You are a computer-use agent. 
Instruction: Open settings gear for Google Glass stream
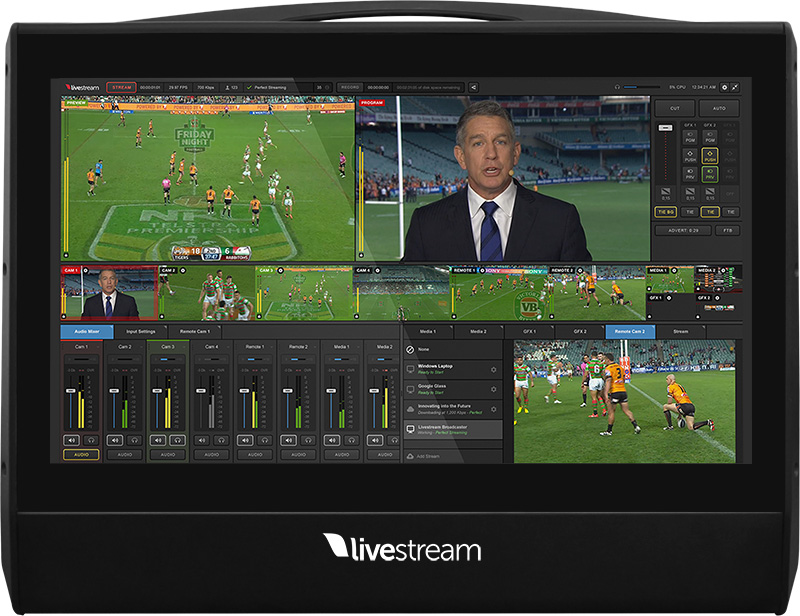[493, 389]
